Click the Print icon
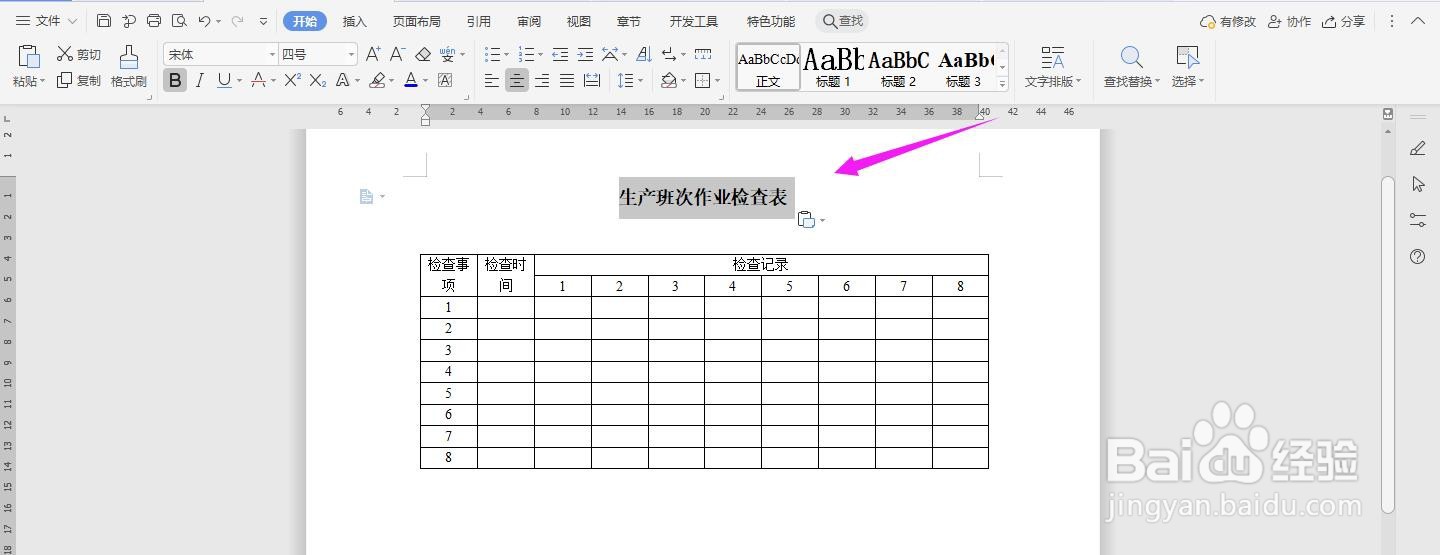Image resolution: width=1440 pixels, height=555 pixels. 154,21
